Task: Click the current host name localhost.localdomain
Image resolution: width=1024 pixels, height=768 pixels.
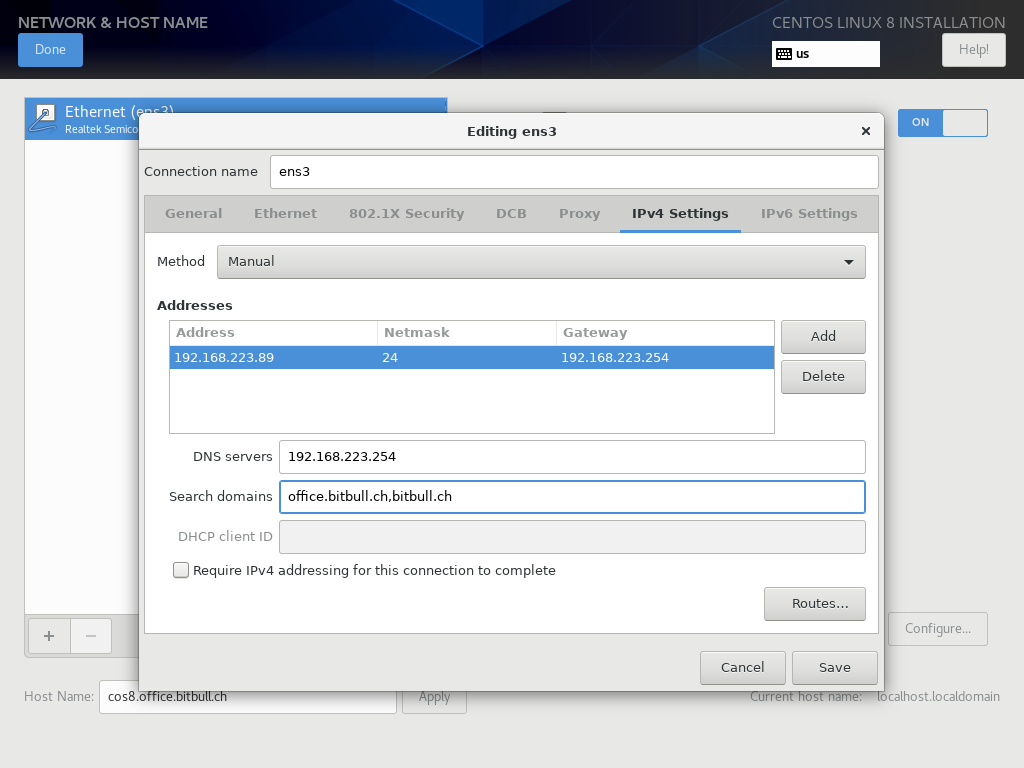Action: coord(938,697)
